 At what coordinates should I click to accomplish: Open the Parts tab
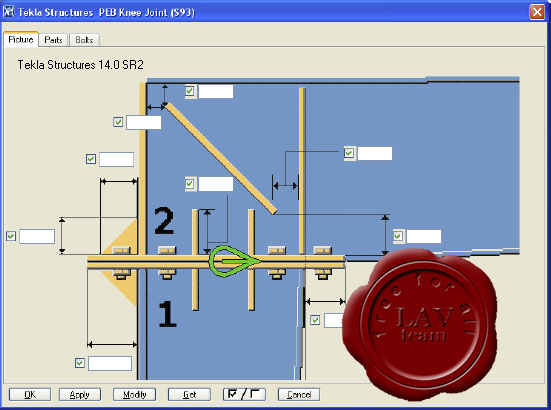tap(53, 40)
